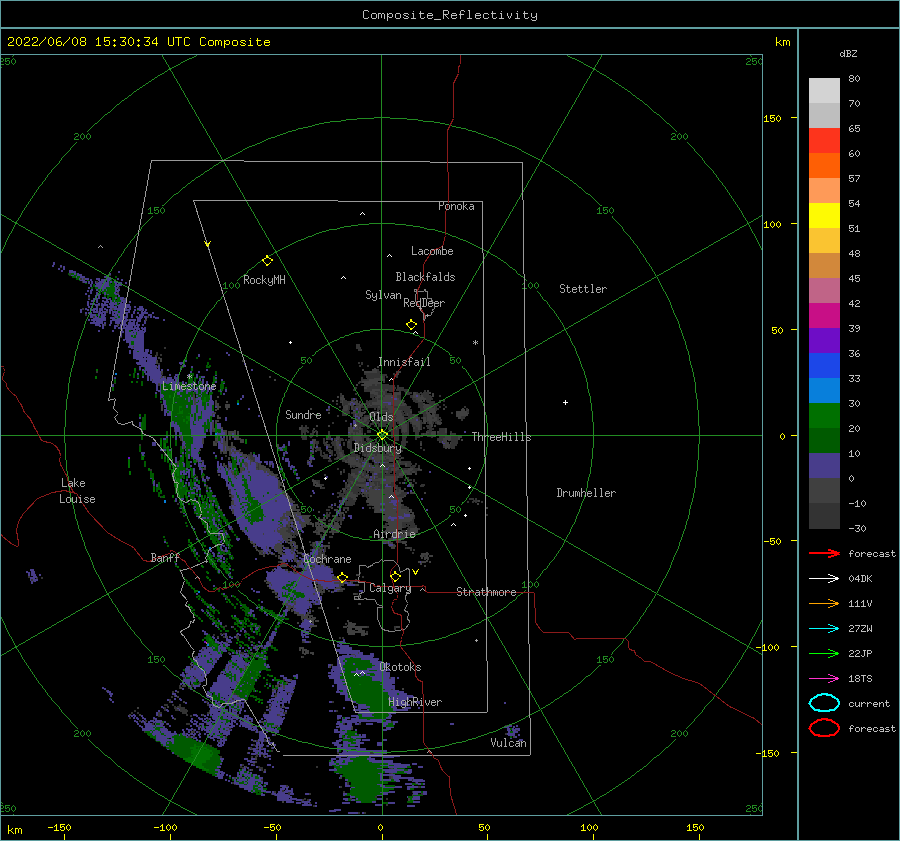Click the ThreeHills city label
This screenshot has width=900, height=841.
click(502, 437)
